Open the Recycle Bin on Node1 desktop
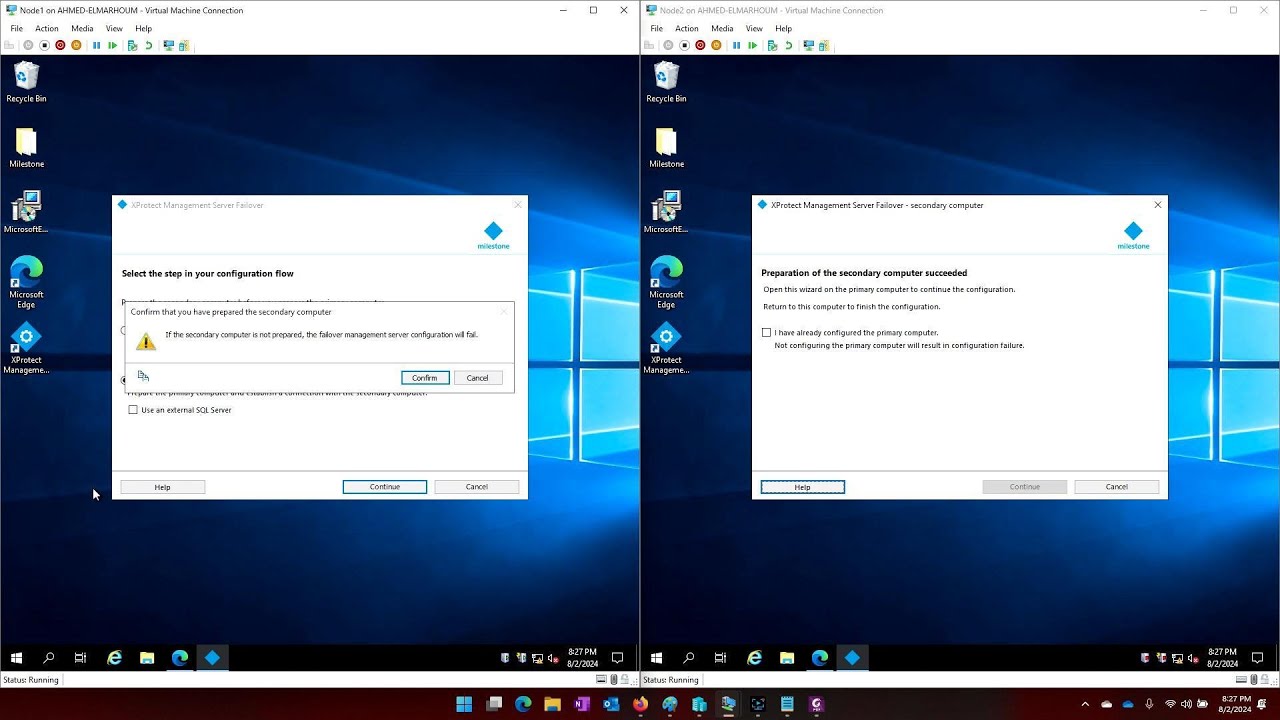Viewport: 1280px width, 720px height. (x=26, y=82)
